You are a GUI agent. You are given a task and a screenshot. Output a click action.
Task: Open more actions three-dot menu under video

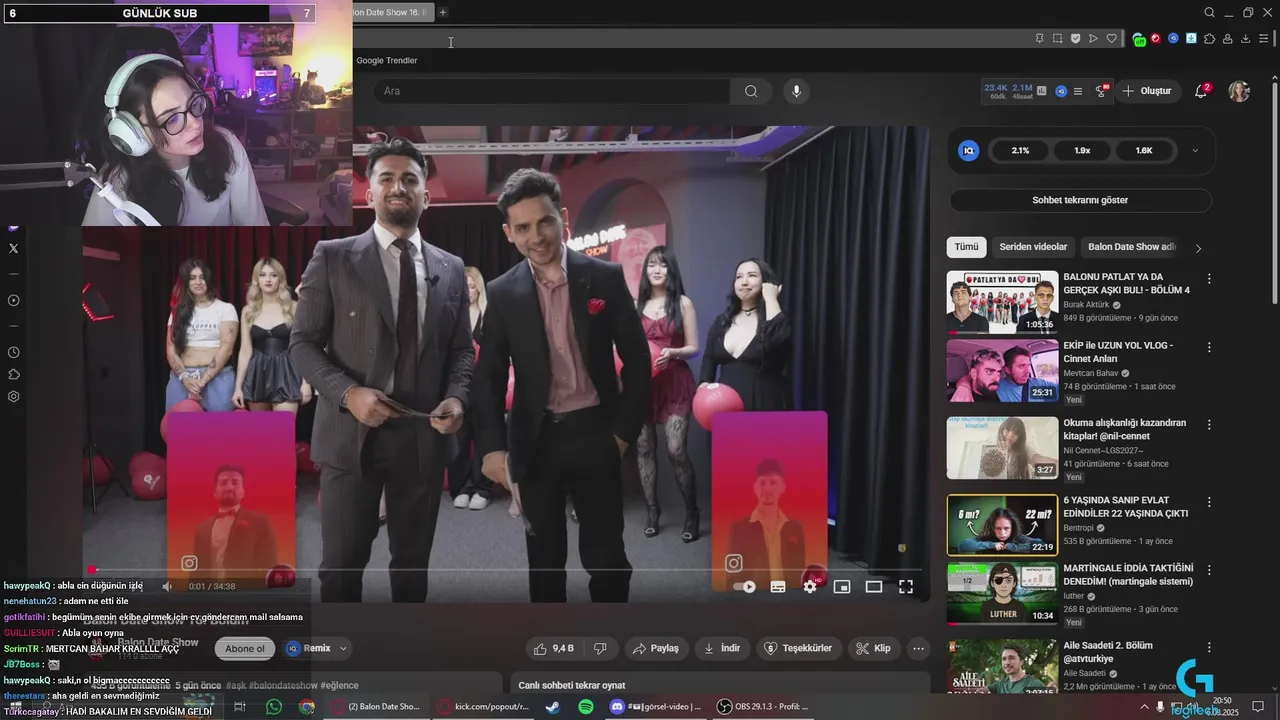(918, 648)
